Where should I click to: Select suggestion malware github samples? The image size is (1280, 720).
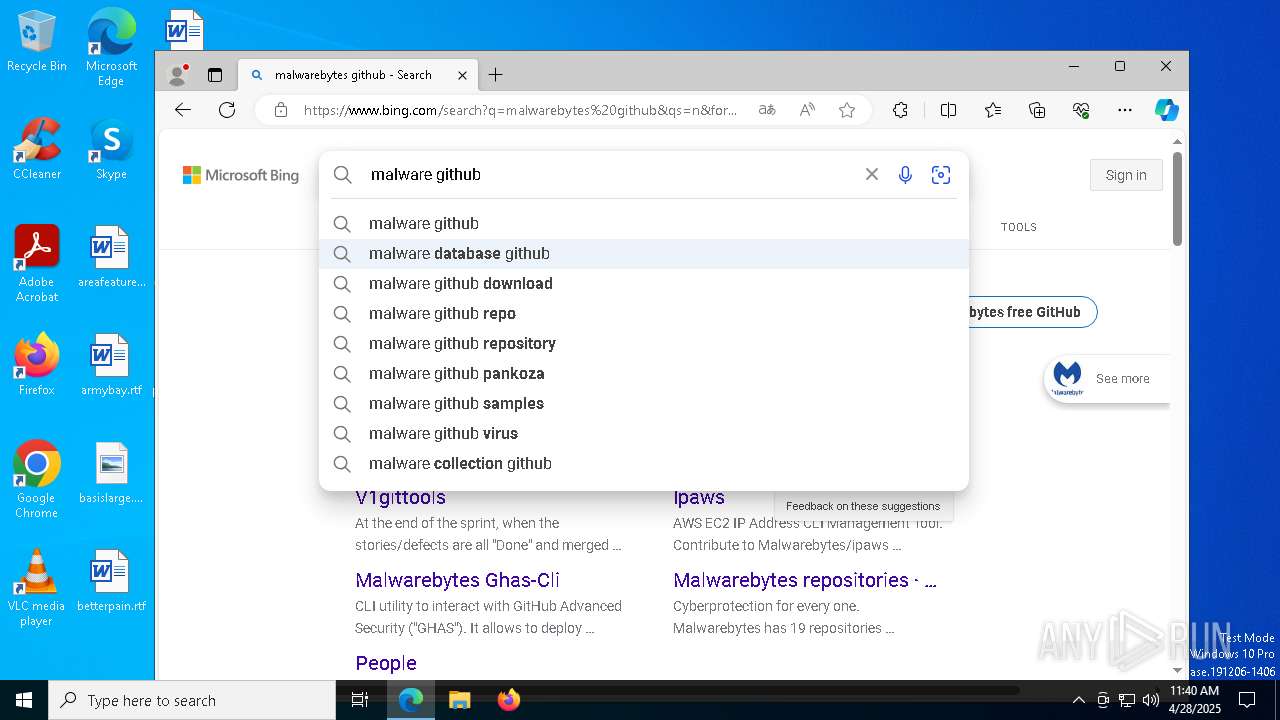[x=644, y=403]
